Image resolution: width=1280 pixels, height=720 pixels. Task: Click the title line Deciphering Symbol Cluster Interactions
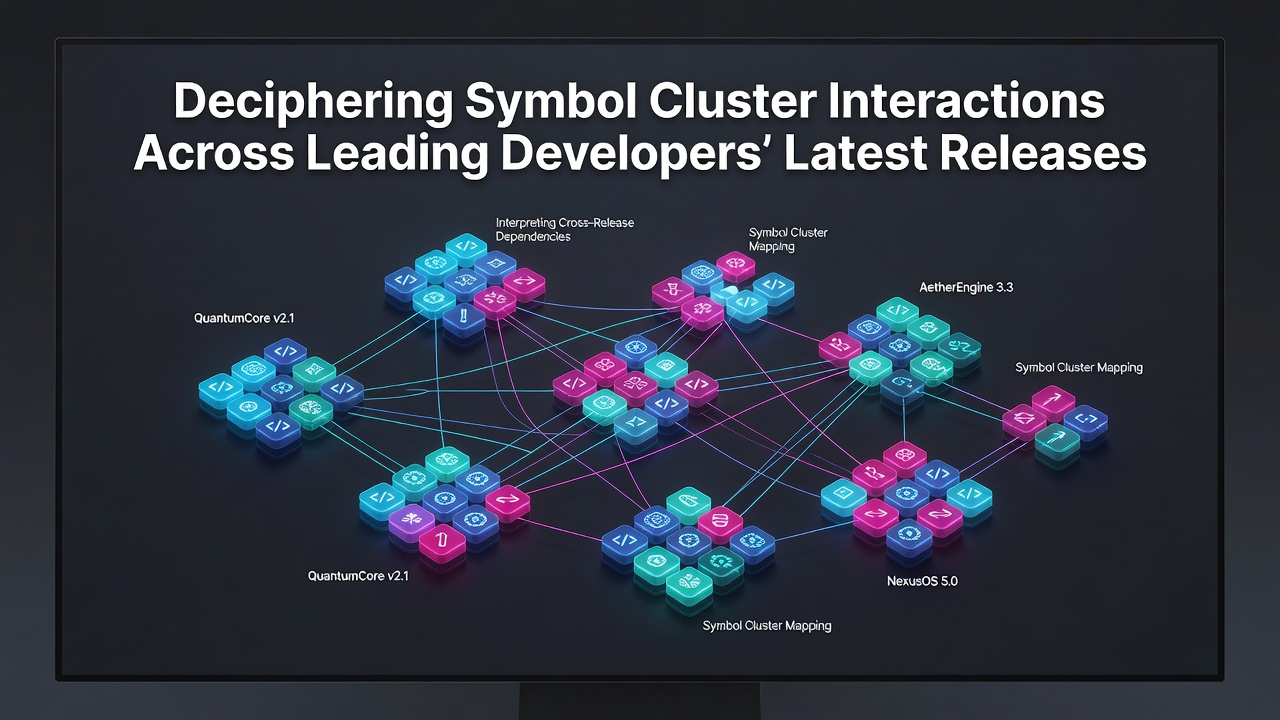(640, 104)
